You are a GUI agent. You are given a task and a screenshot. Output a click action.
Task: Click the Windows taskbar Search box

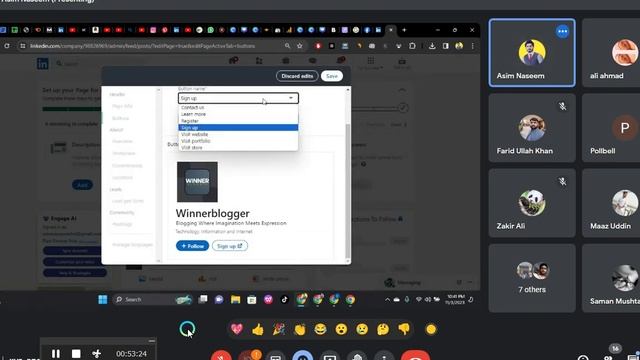(153, 300)
